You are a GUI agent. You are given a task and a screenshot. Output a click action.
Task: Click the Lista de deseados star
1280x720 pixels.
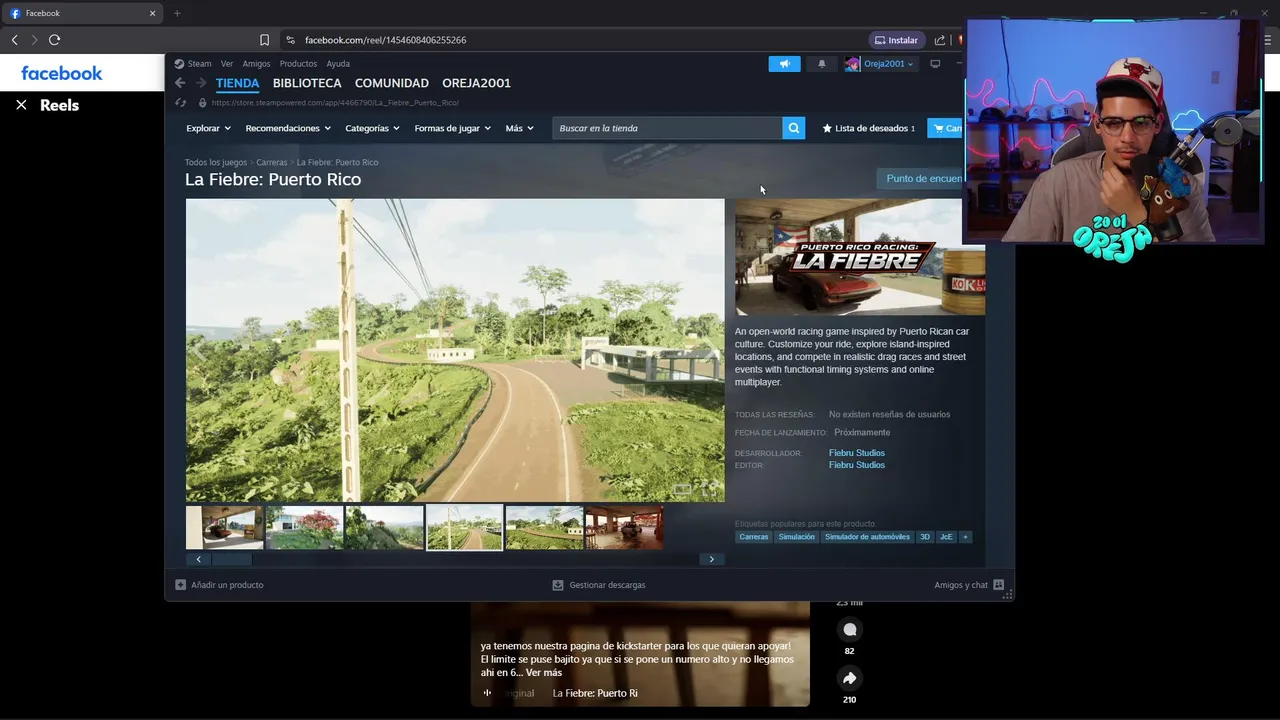click(827, 128)
